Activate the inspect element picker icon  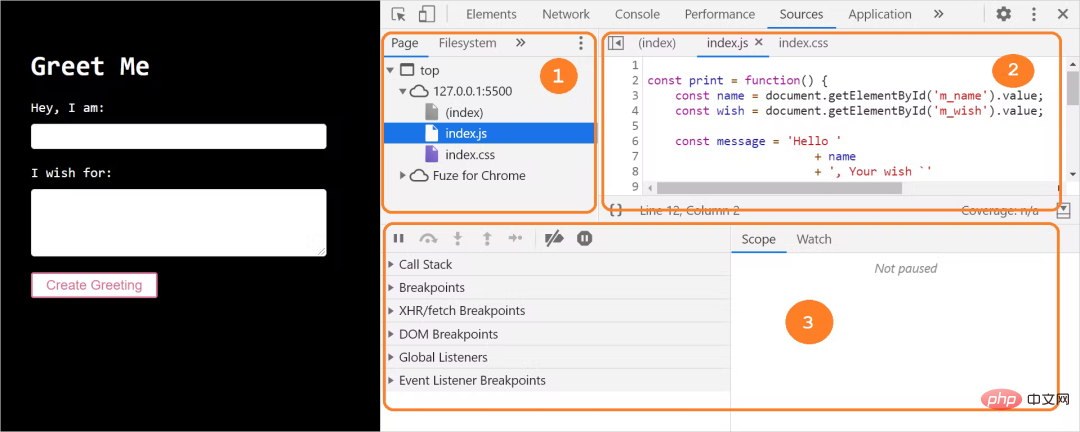398,14
